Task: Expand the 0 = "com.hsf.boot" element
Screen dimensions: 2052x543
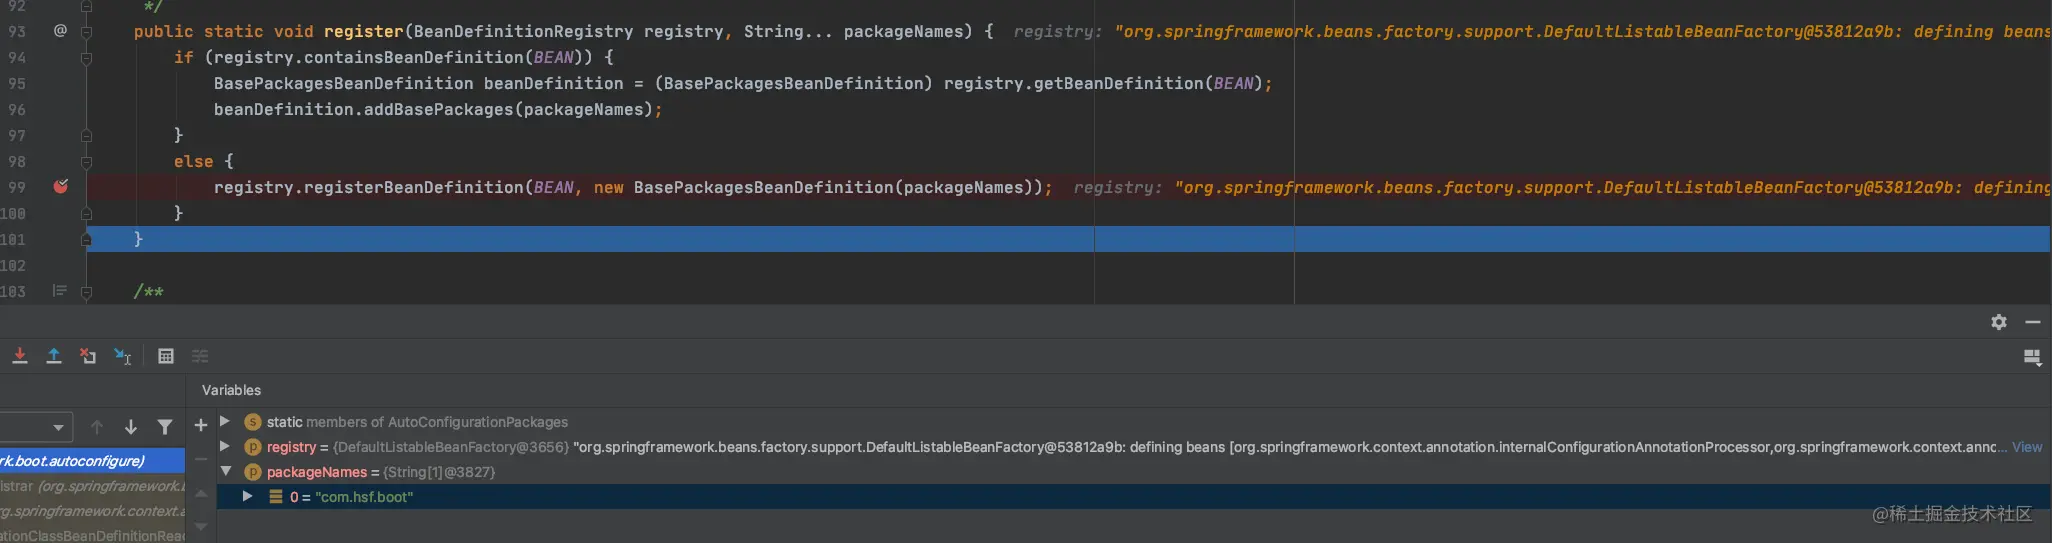Action: (x=247, y=496)
